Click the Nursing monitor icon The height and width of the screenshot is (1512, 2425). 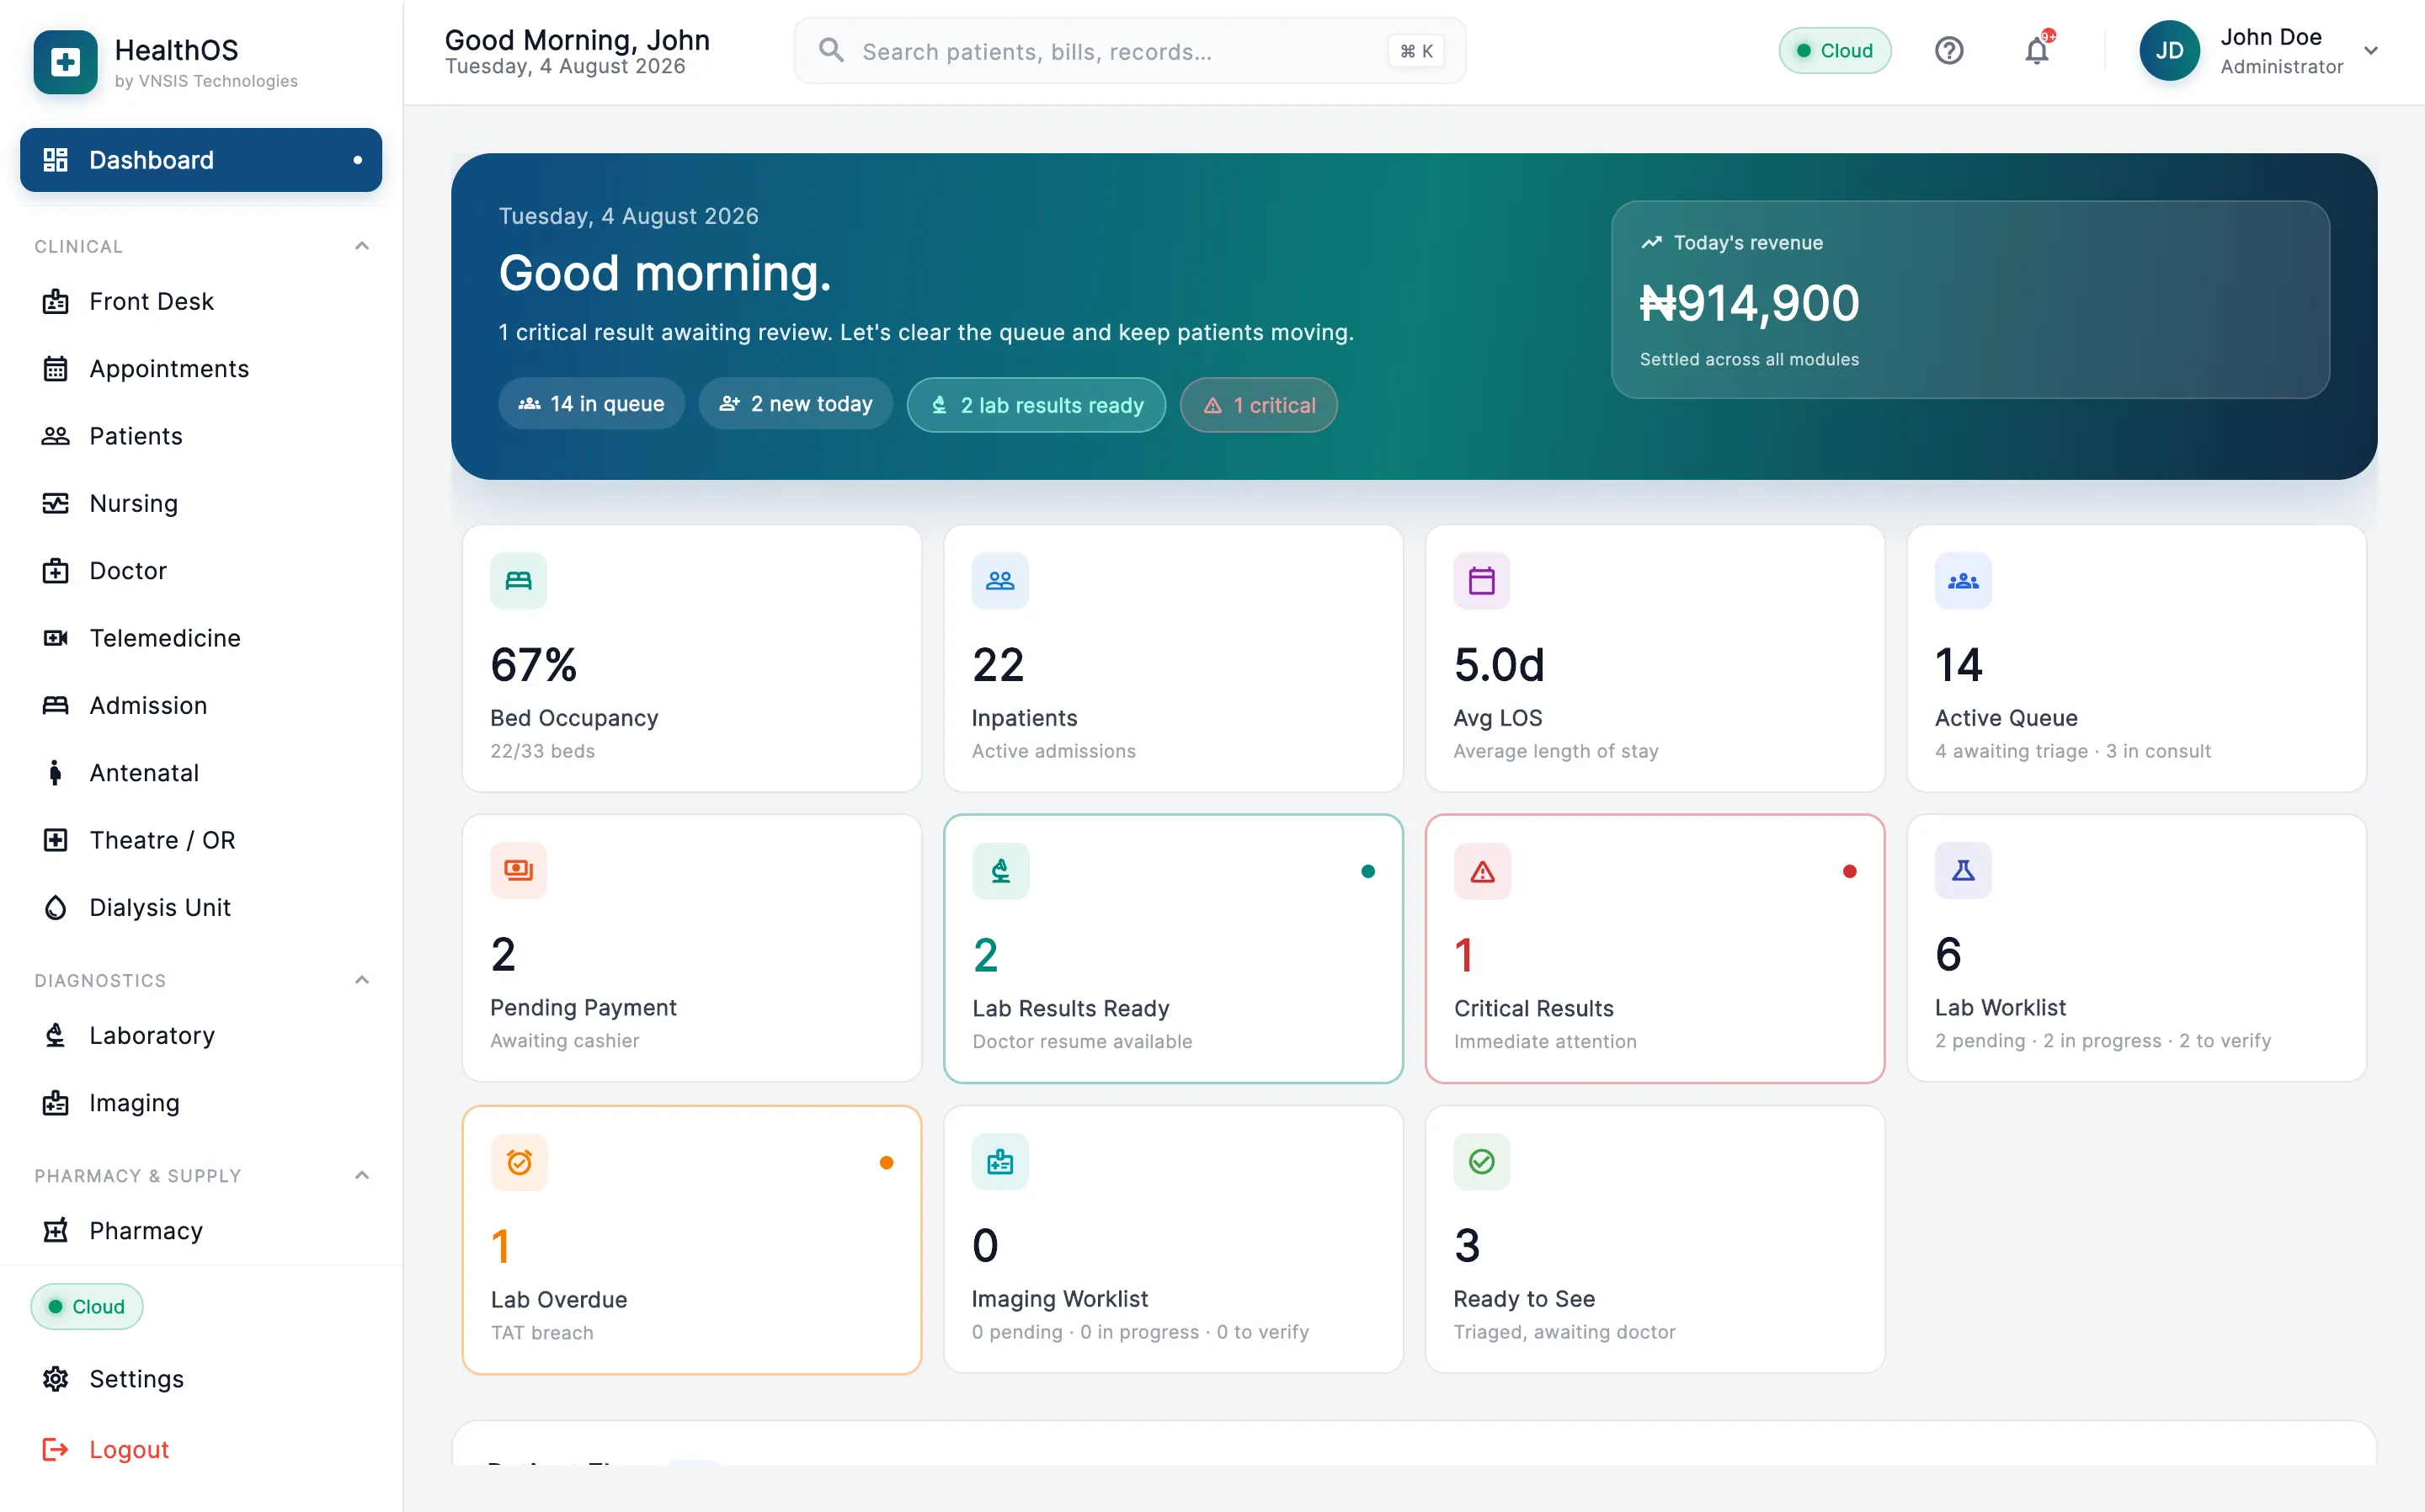pos(55,503)
